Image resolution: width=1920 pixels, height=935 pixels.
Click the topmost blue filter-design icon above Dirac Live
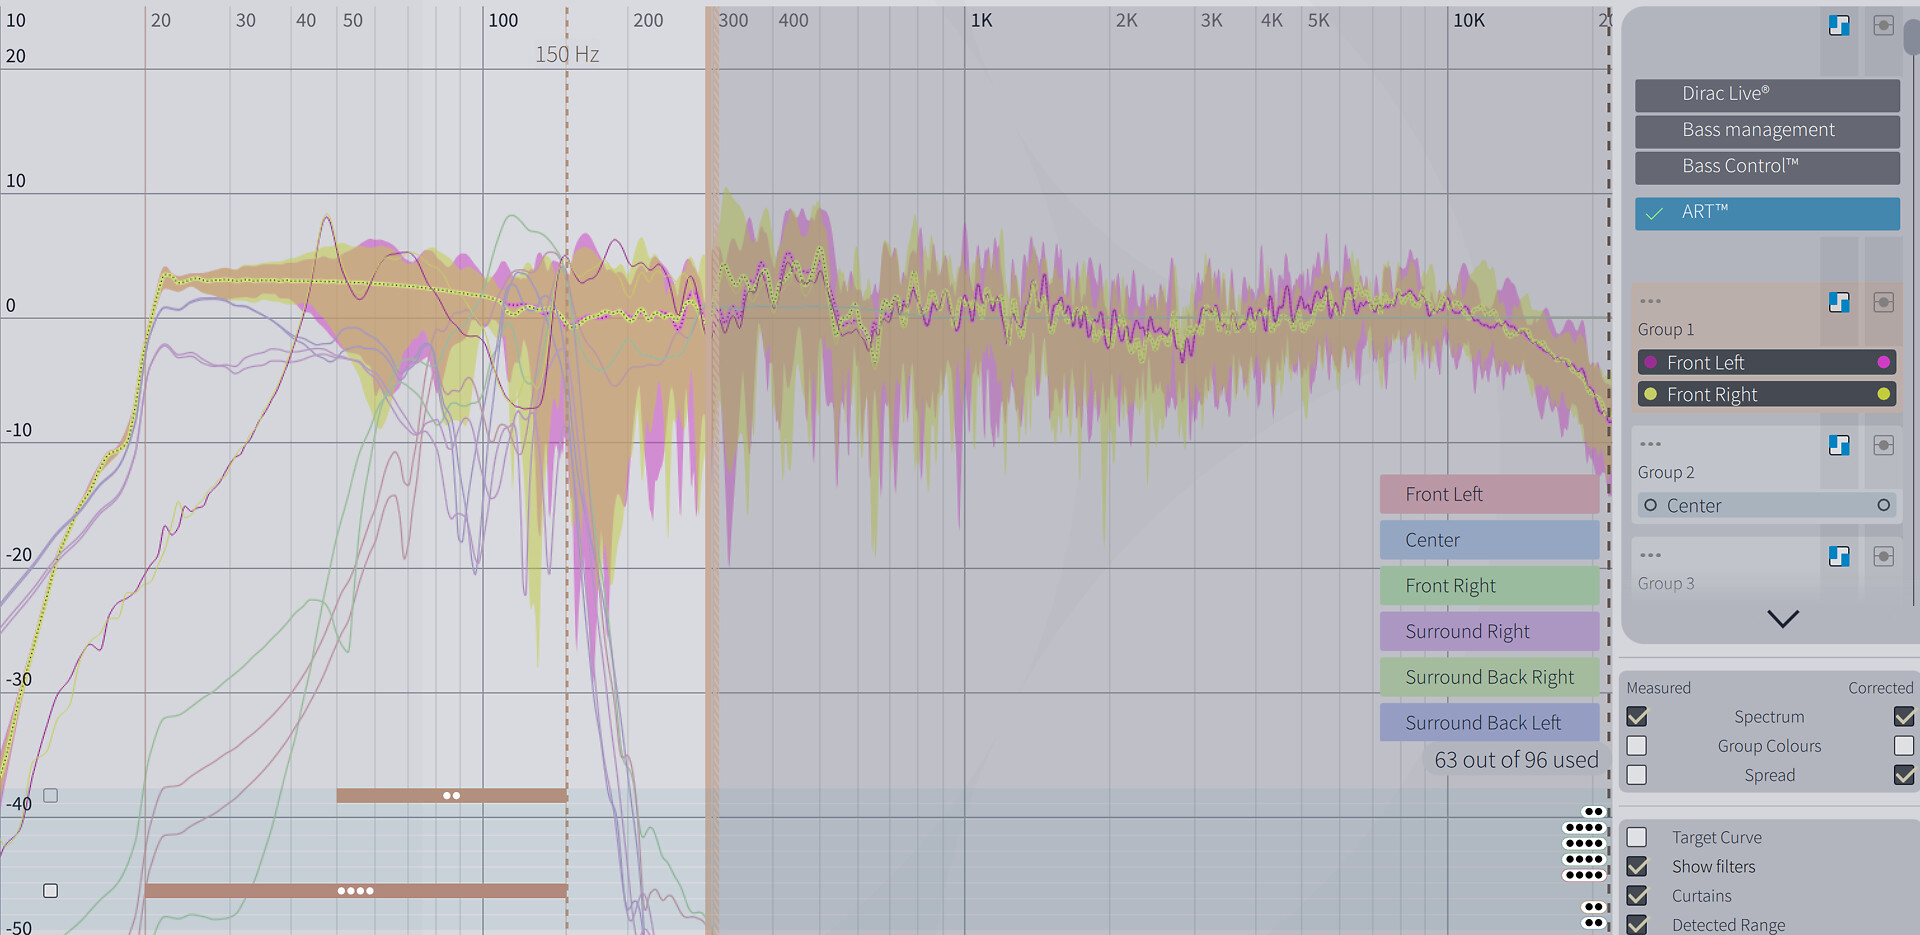tap(1838, 26)
